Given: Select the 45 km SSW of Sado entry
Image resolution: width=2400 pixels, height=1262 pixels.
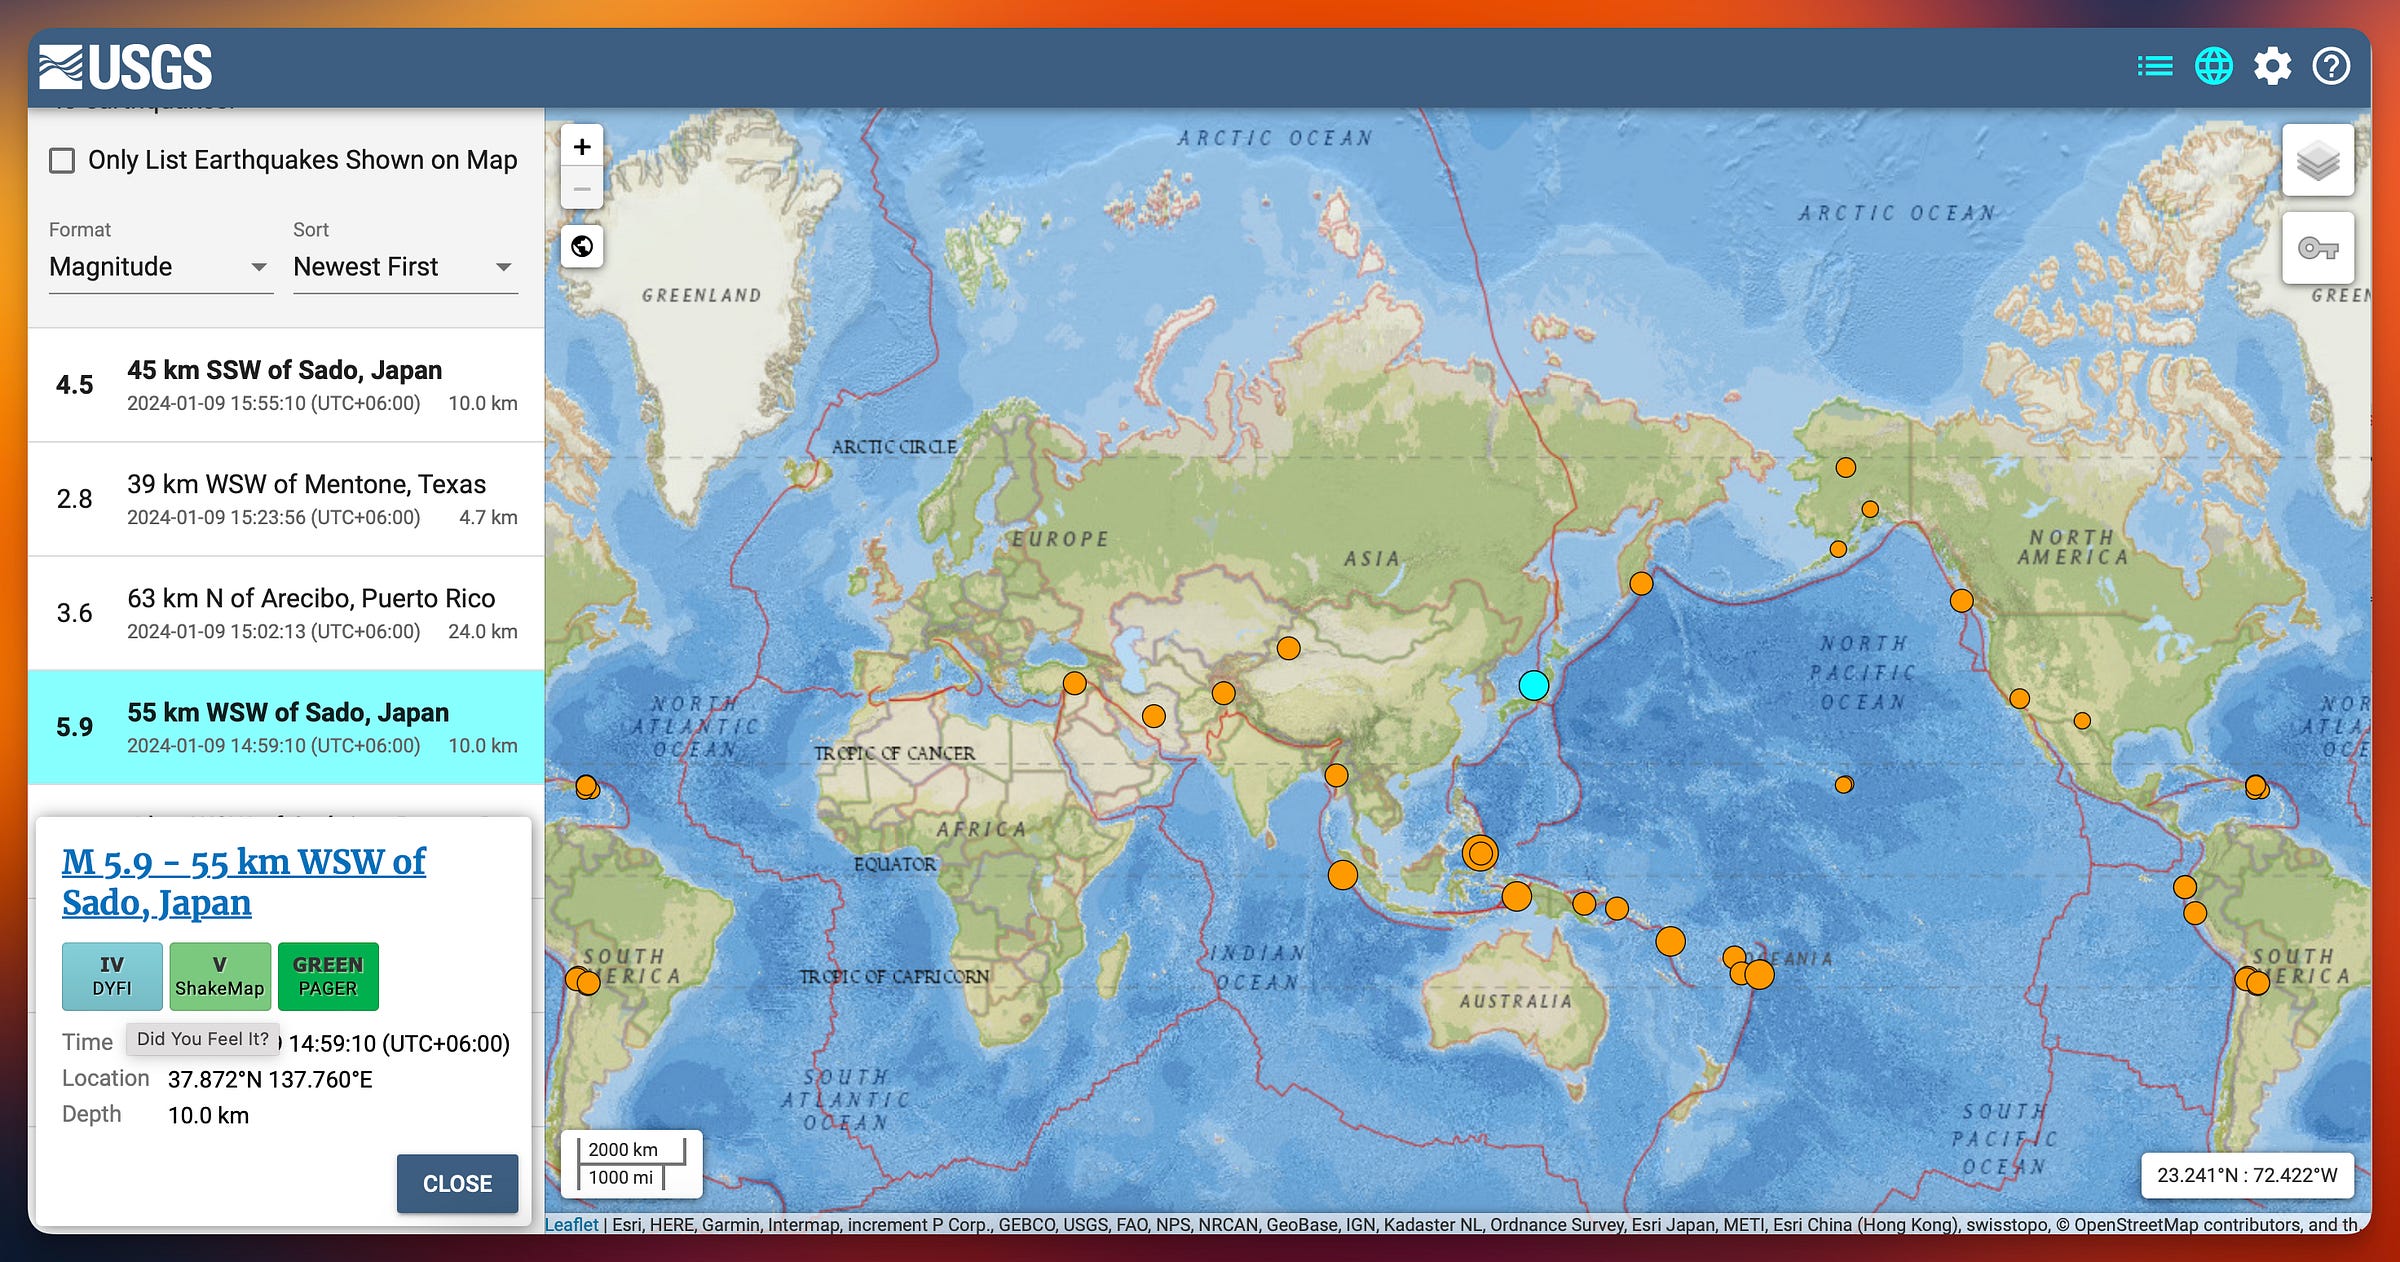Looking at the screenshot, I should click(x=286, y=385).
